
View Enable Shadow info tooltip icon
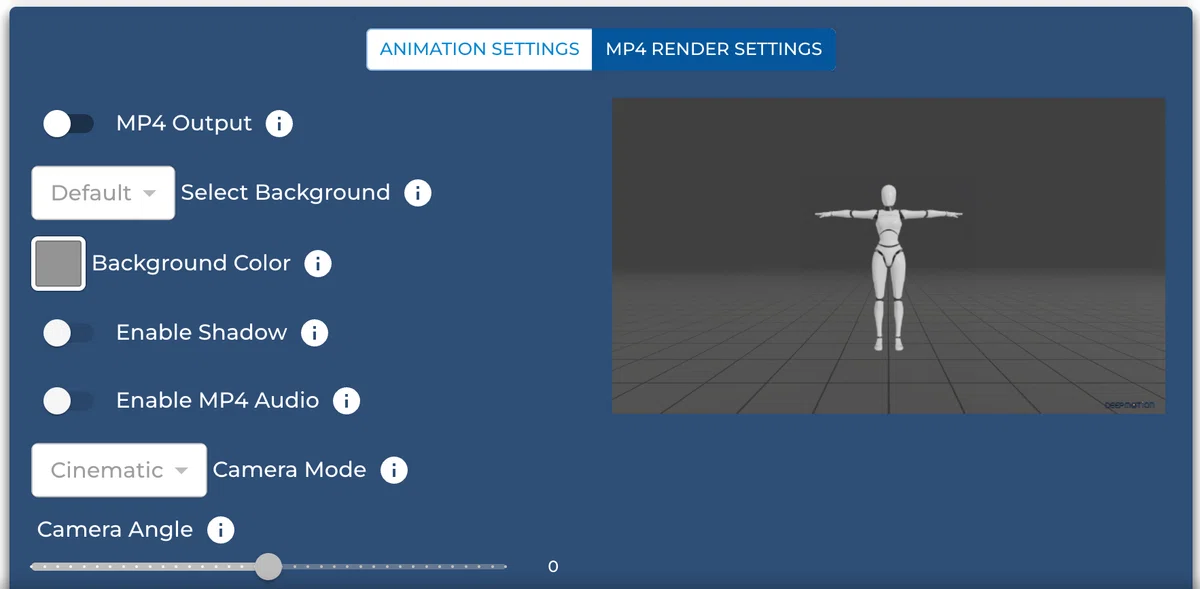click(314, 333)
